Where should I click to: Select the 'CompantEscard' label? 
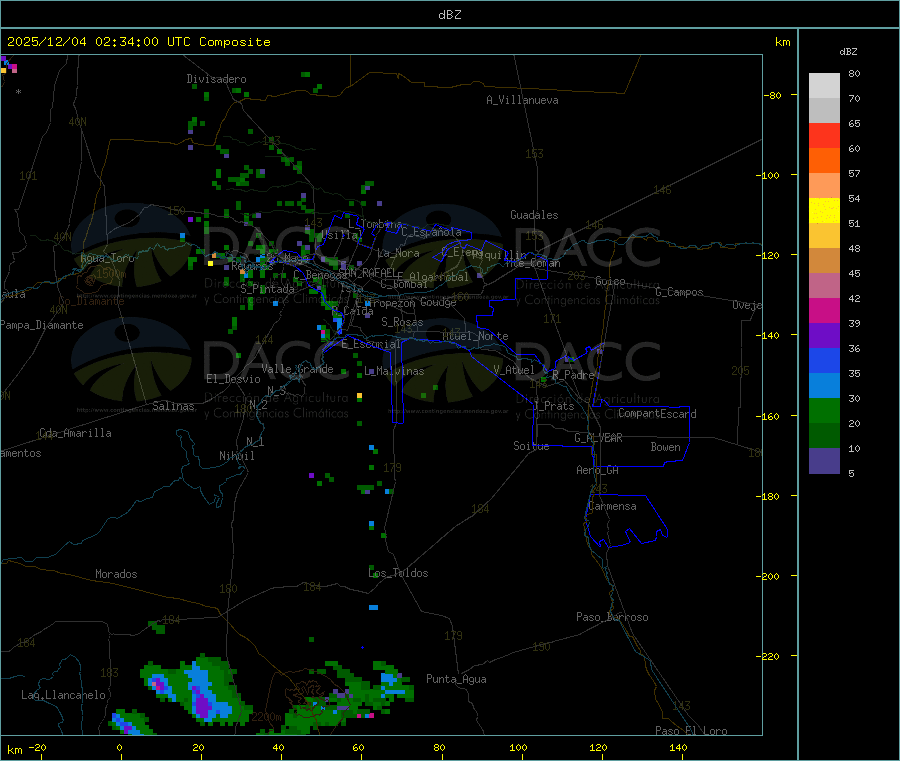pyautogui.click(x=657, y=414)
